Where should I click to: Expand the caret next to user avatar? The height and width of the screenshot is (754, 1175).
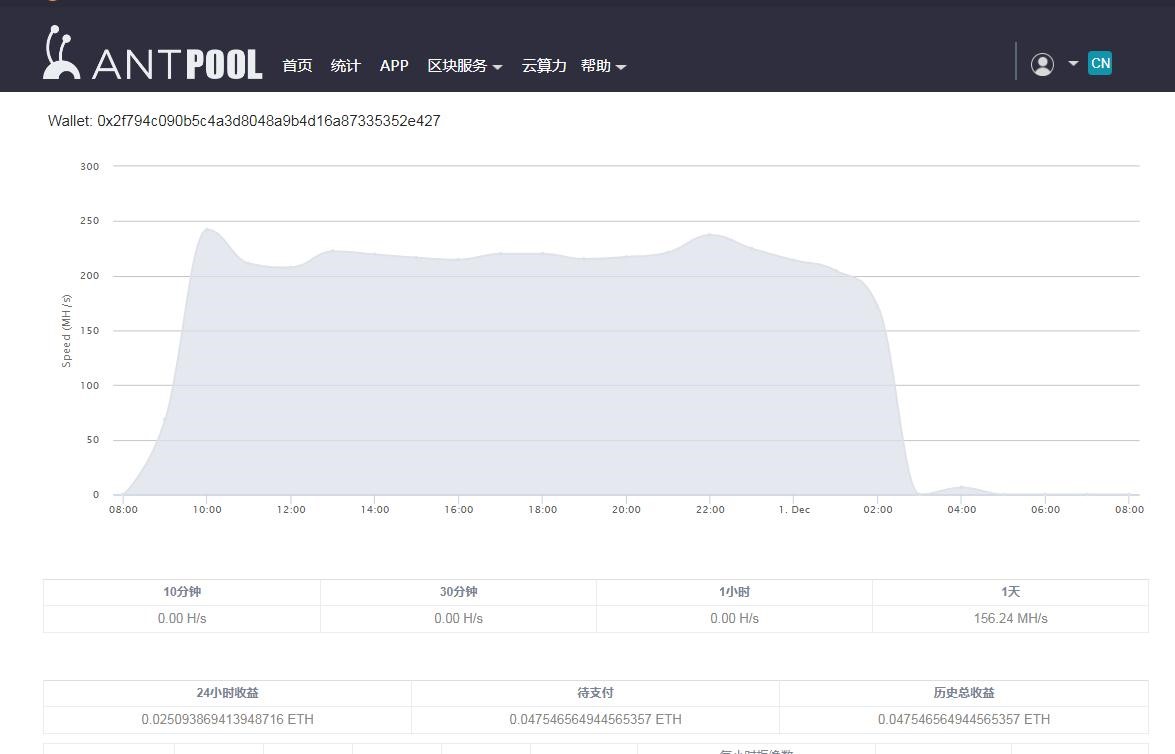click(1073, 64)
